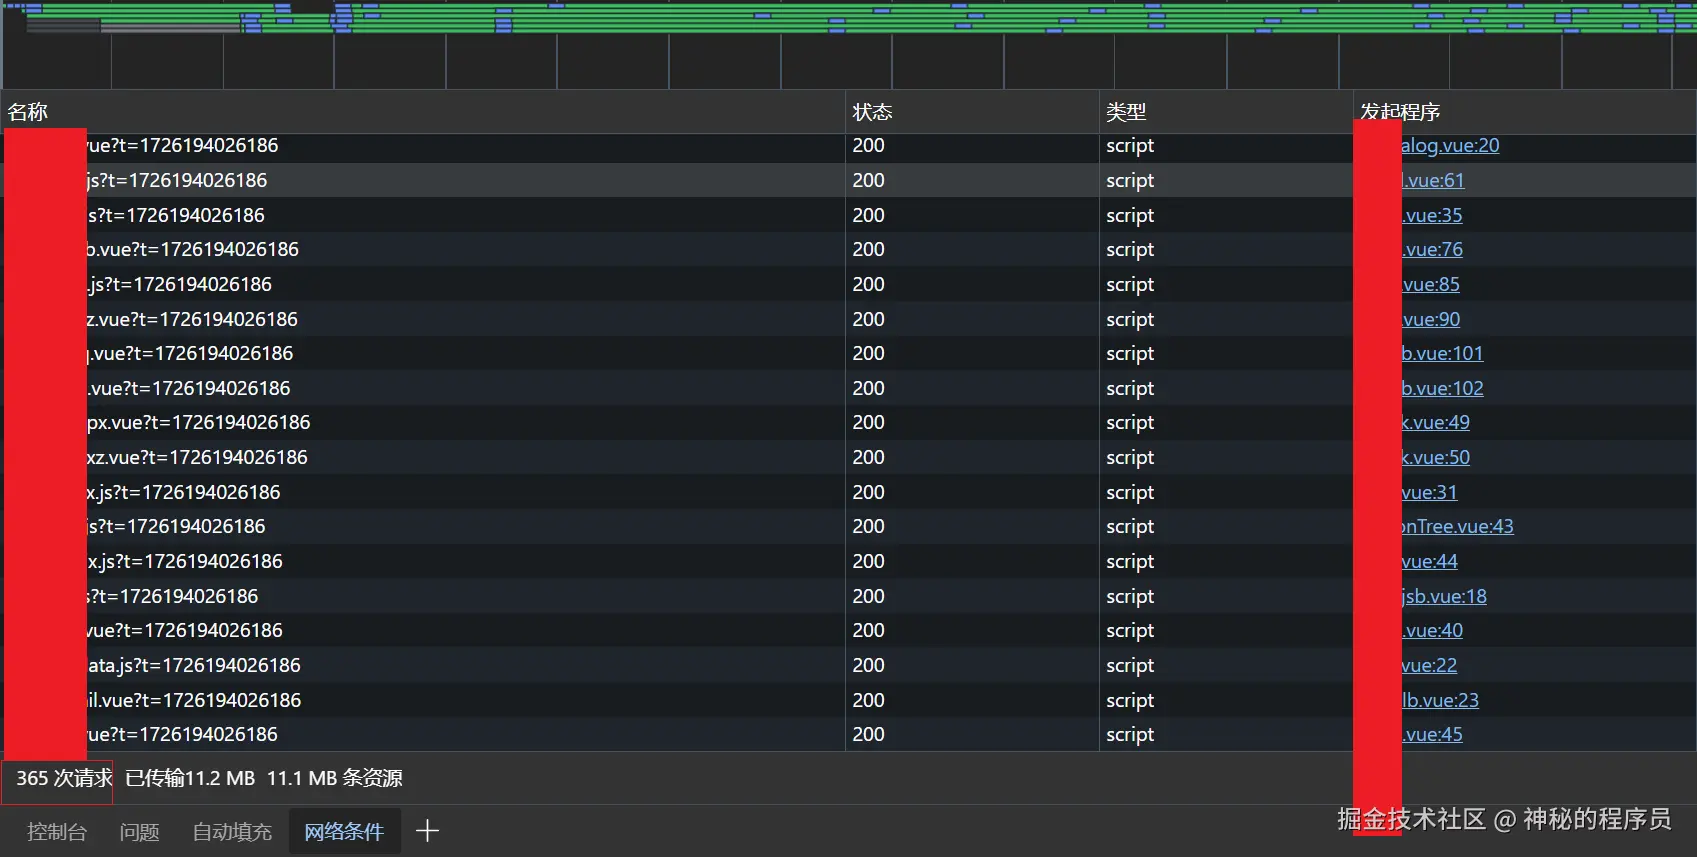Open initiator link ending in vue:61

pyautogui.click(x=1434, y=181)
